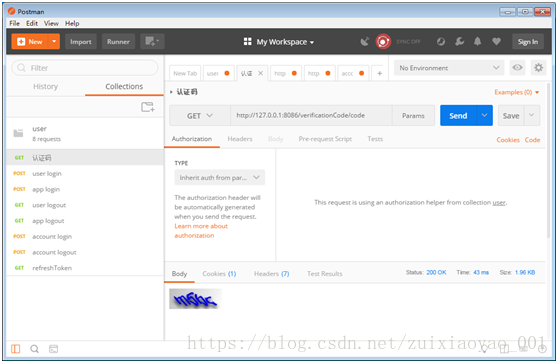Switch to the accc request tab
Screen dimensions: 558x363
tap(352, 73)
